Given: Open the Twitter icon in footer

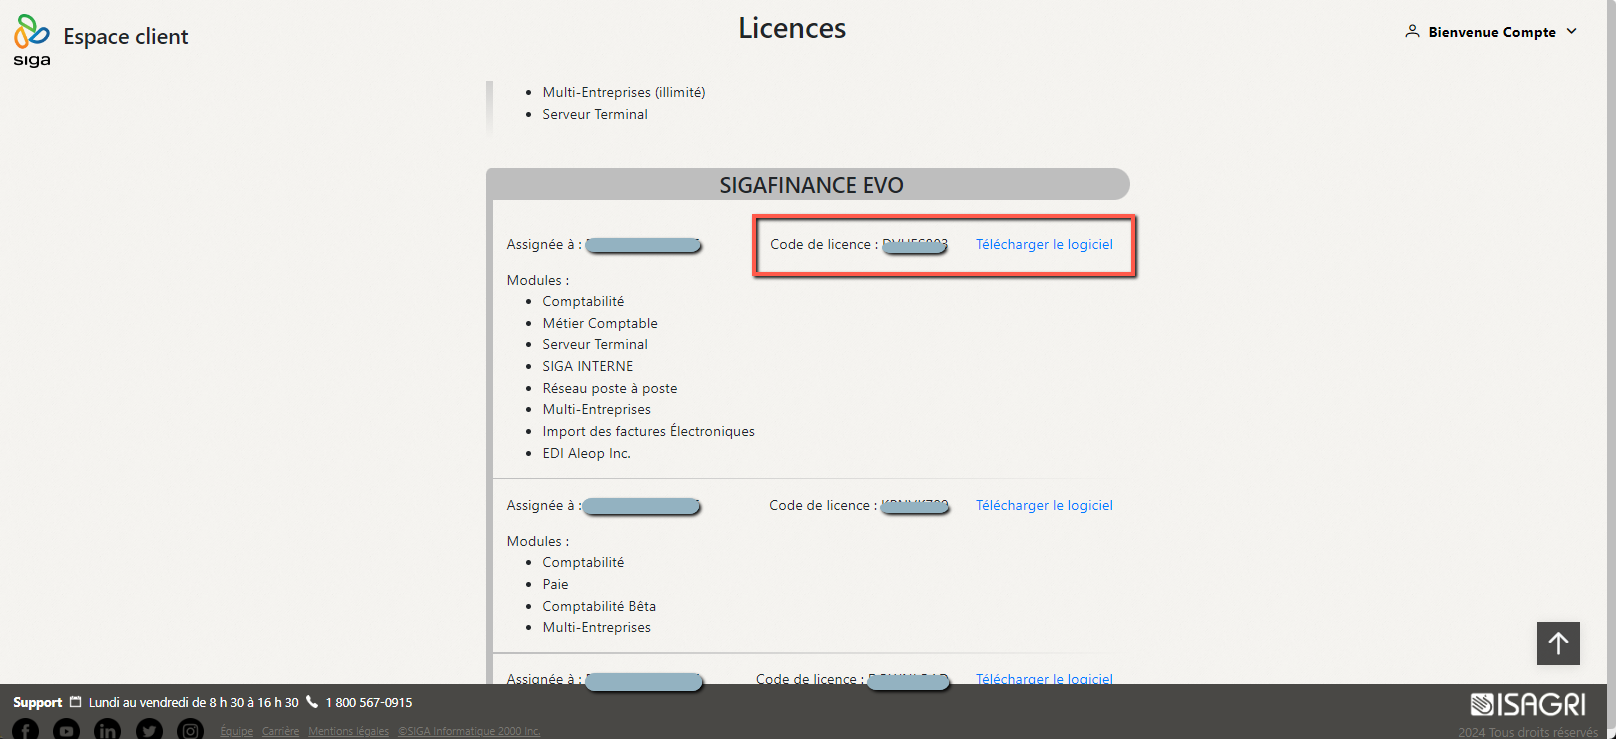Looking at the screenshot, I should (149, 730).
